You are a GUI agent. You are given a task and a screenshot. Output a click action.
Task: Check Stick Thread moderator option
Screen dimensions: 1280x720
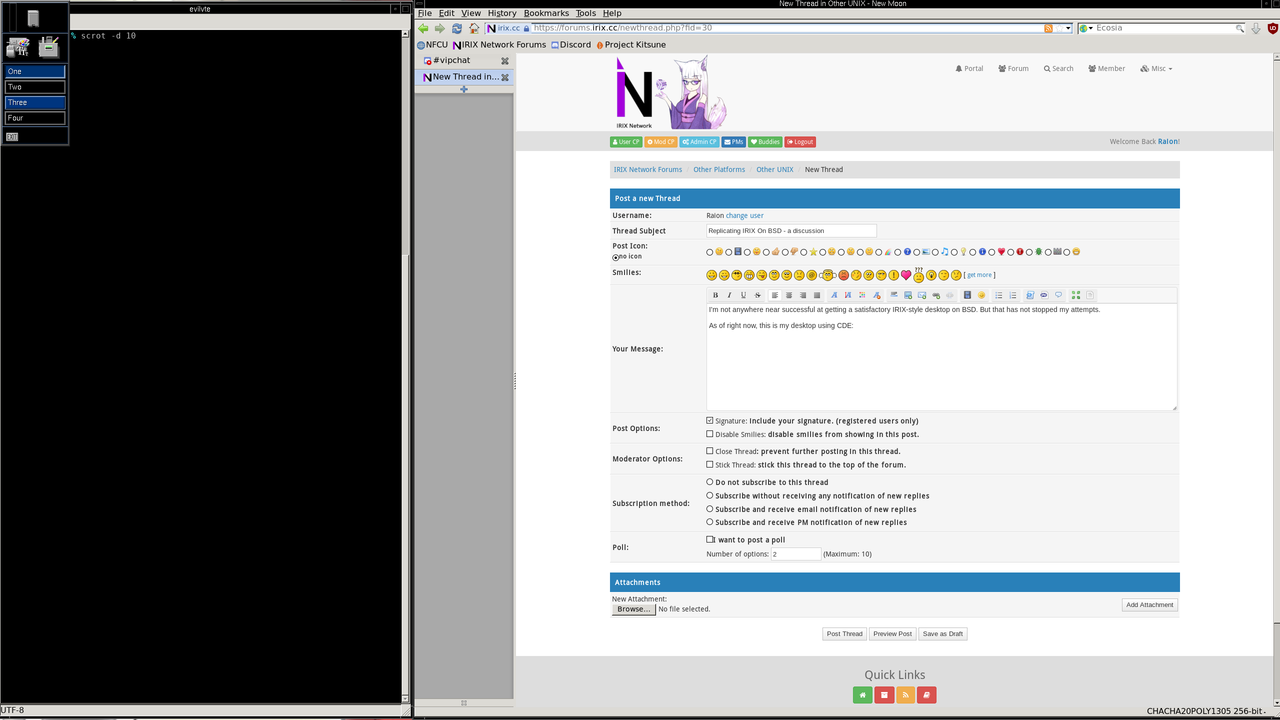pyautogui.click(x=710, y=464)
